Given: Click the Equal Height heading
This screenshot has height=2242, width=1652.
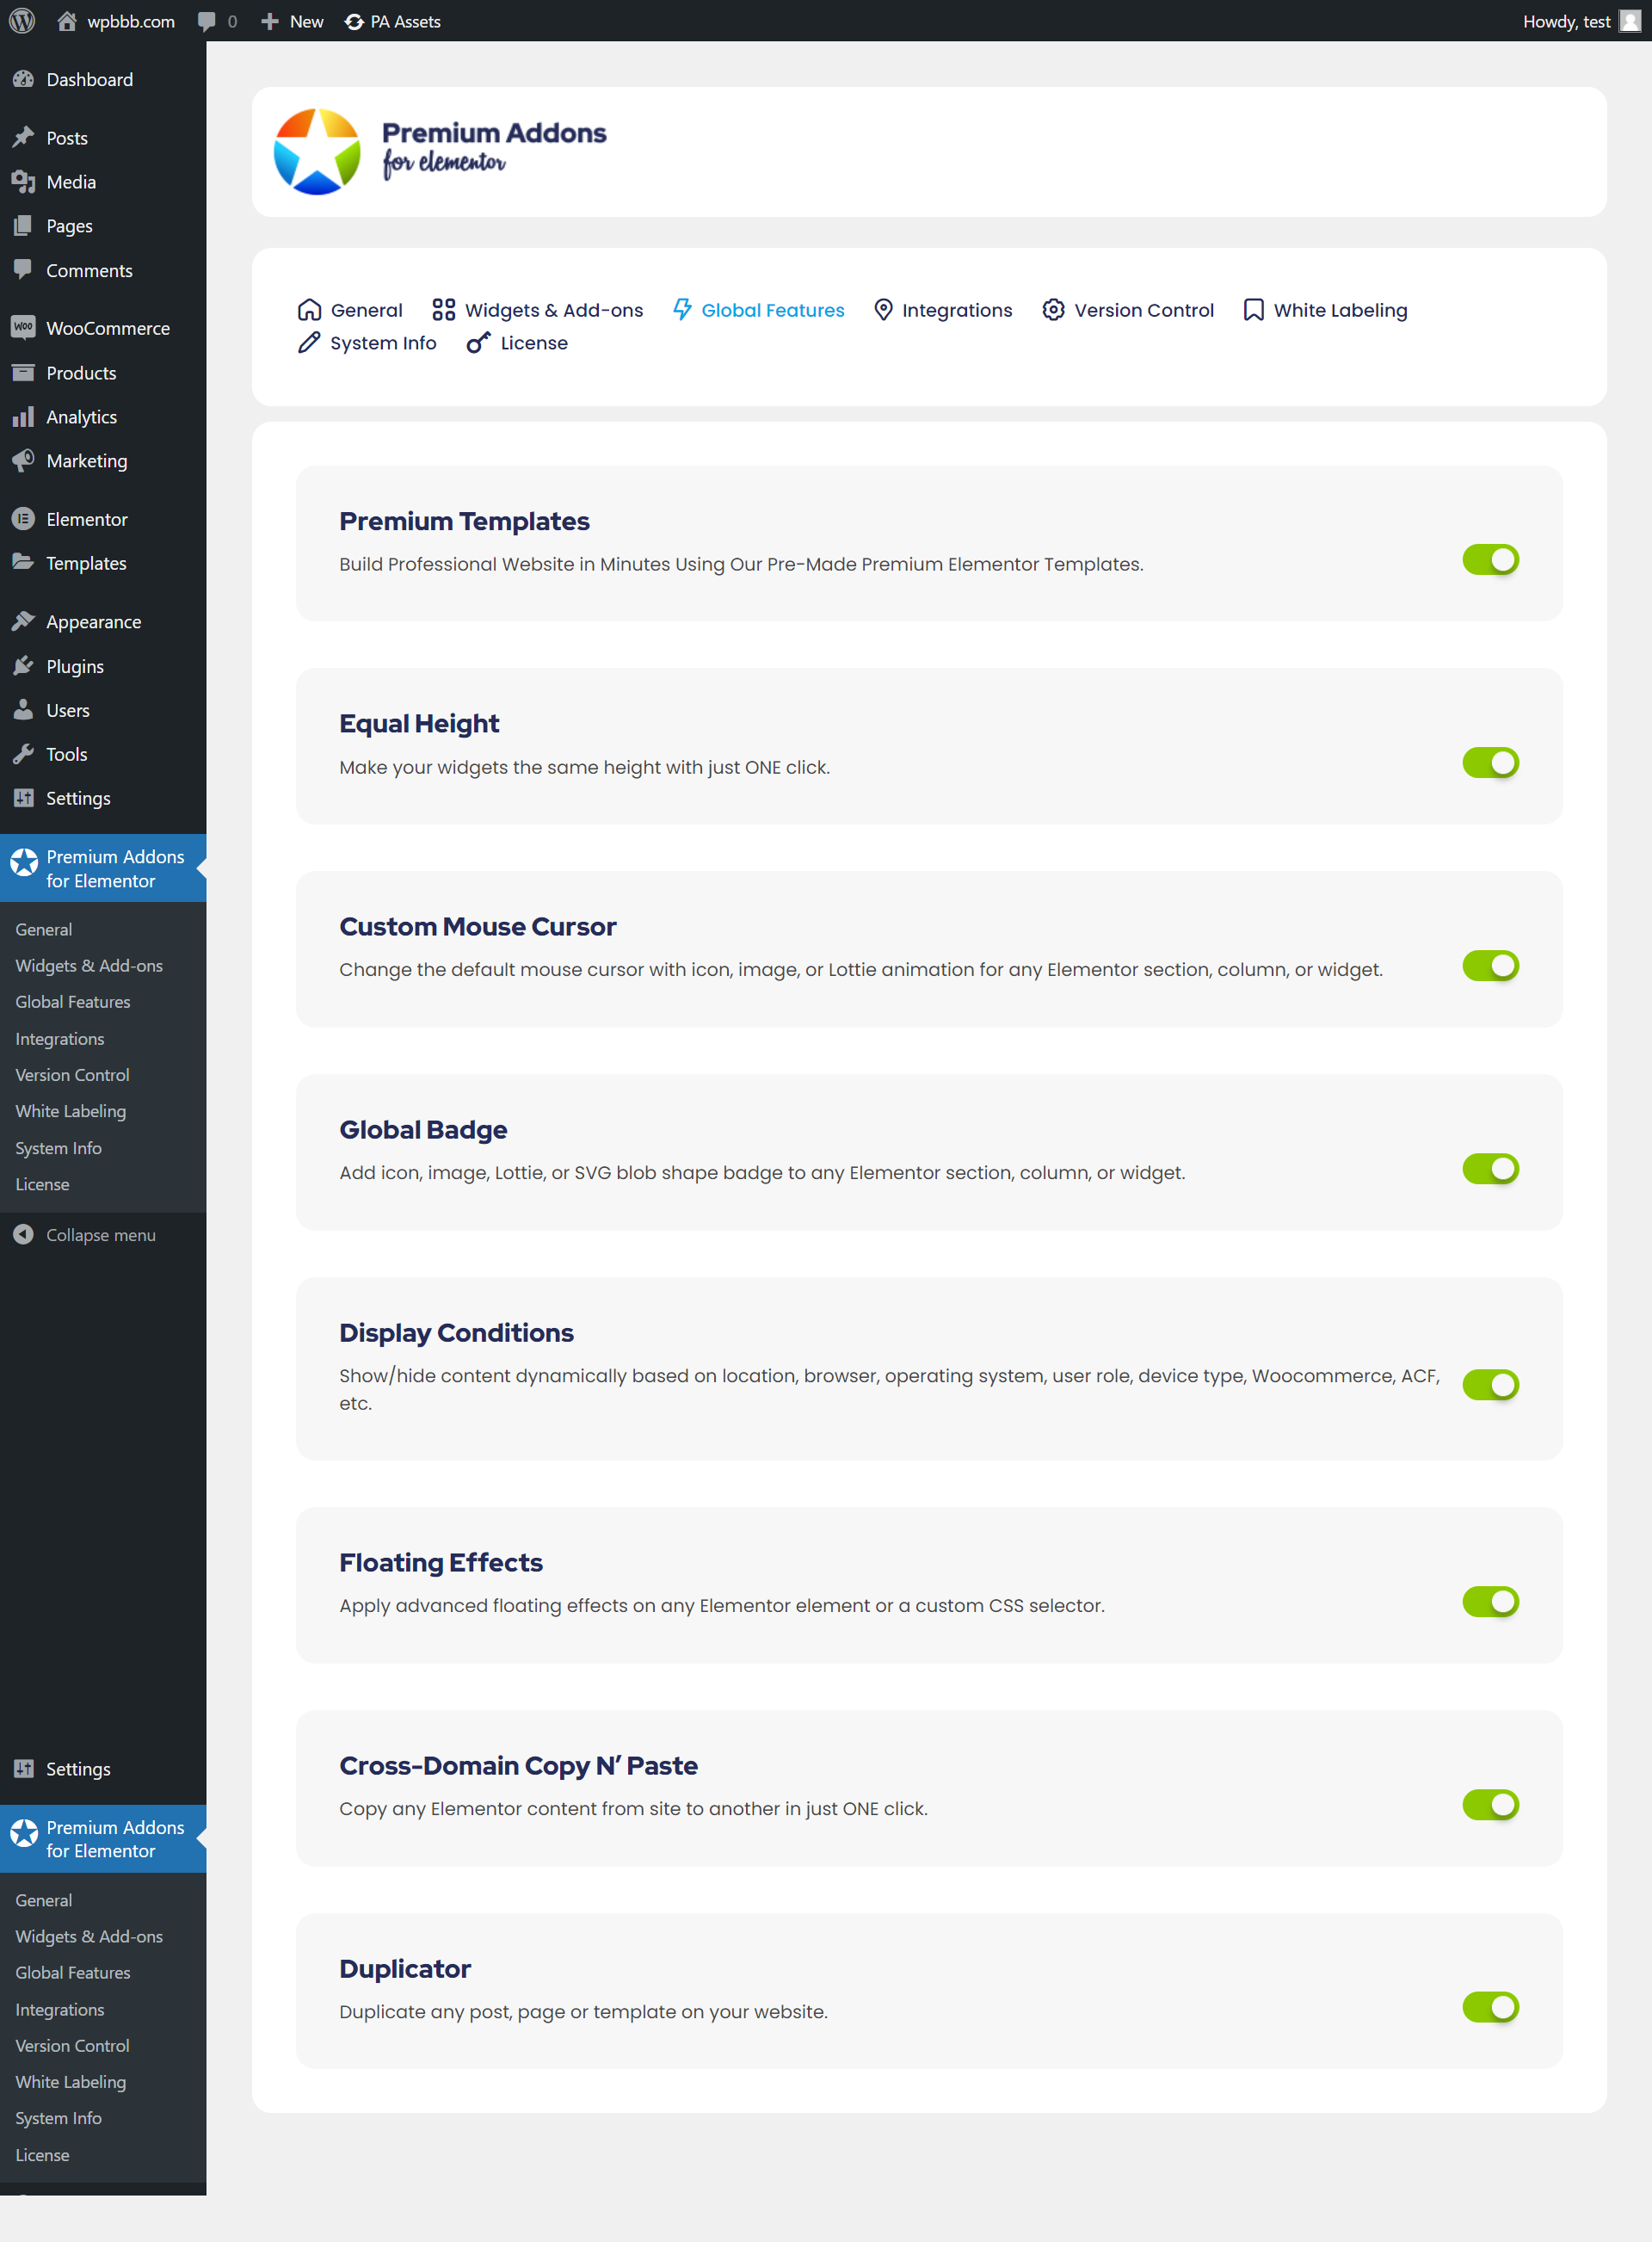Looking at the screenshot, I should pyautogui.click(x=419, y=724).
